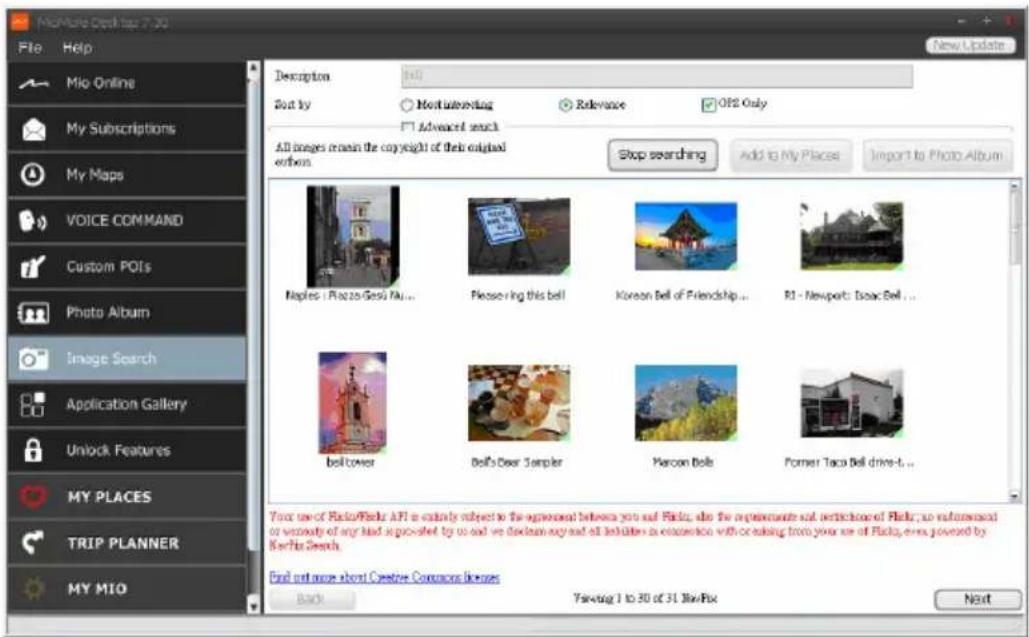Open the Mio Online section
1029x637 pixels.
(x=127, y=83)
